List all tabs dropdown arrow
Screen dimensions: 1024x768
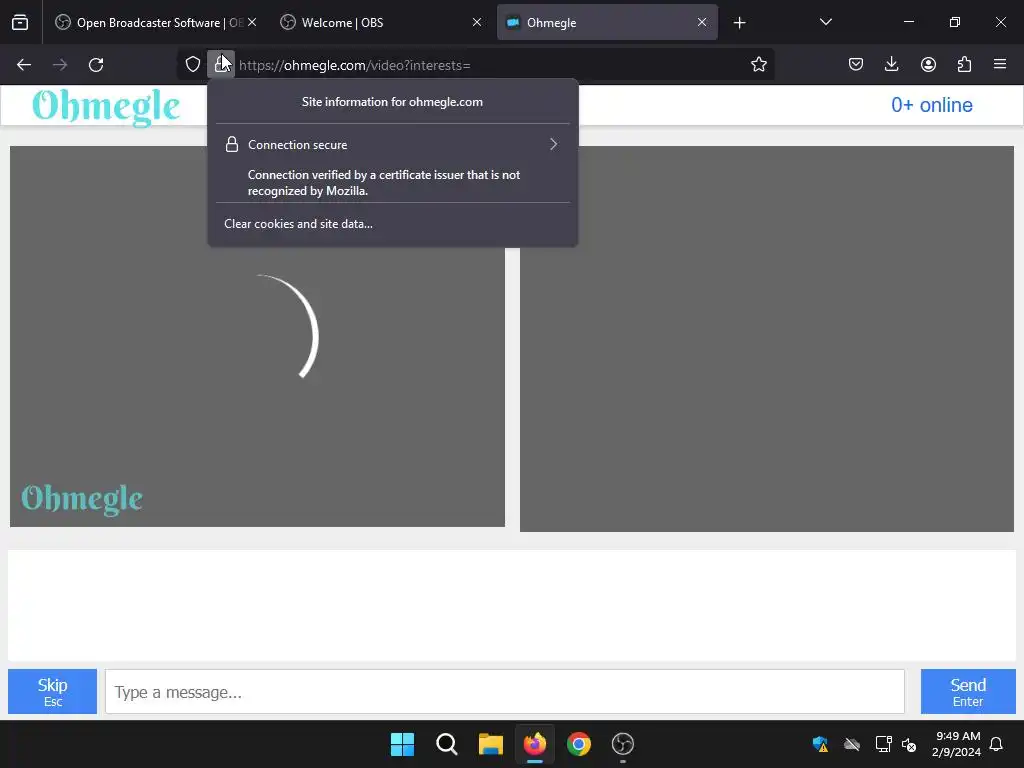point(825,23)
